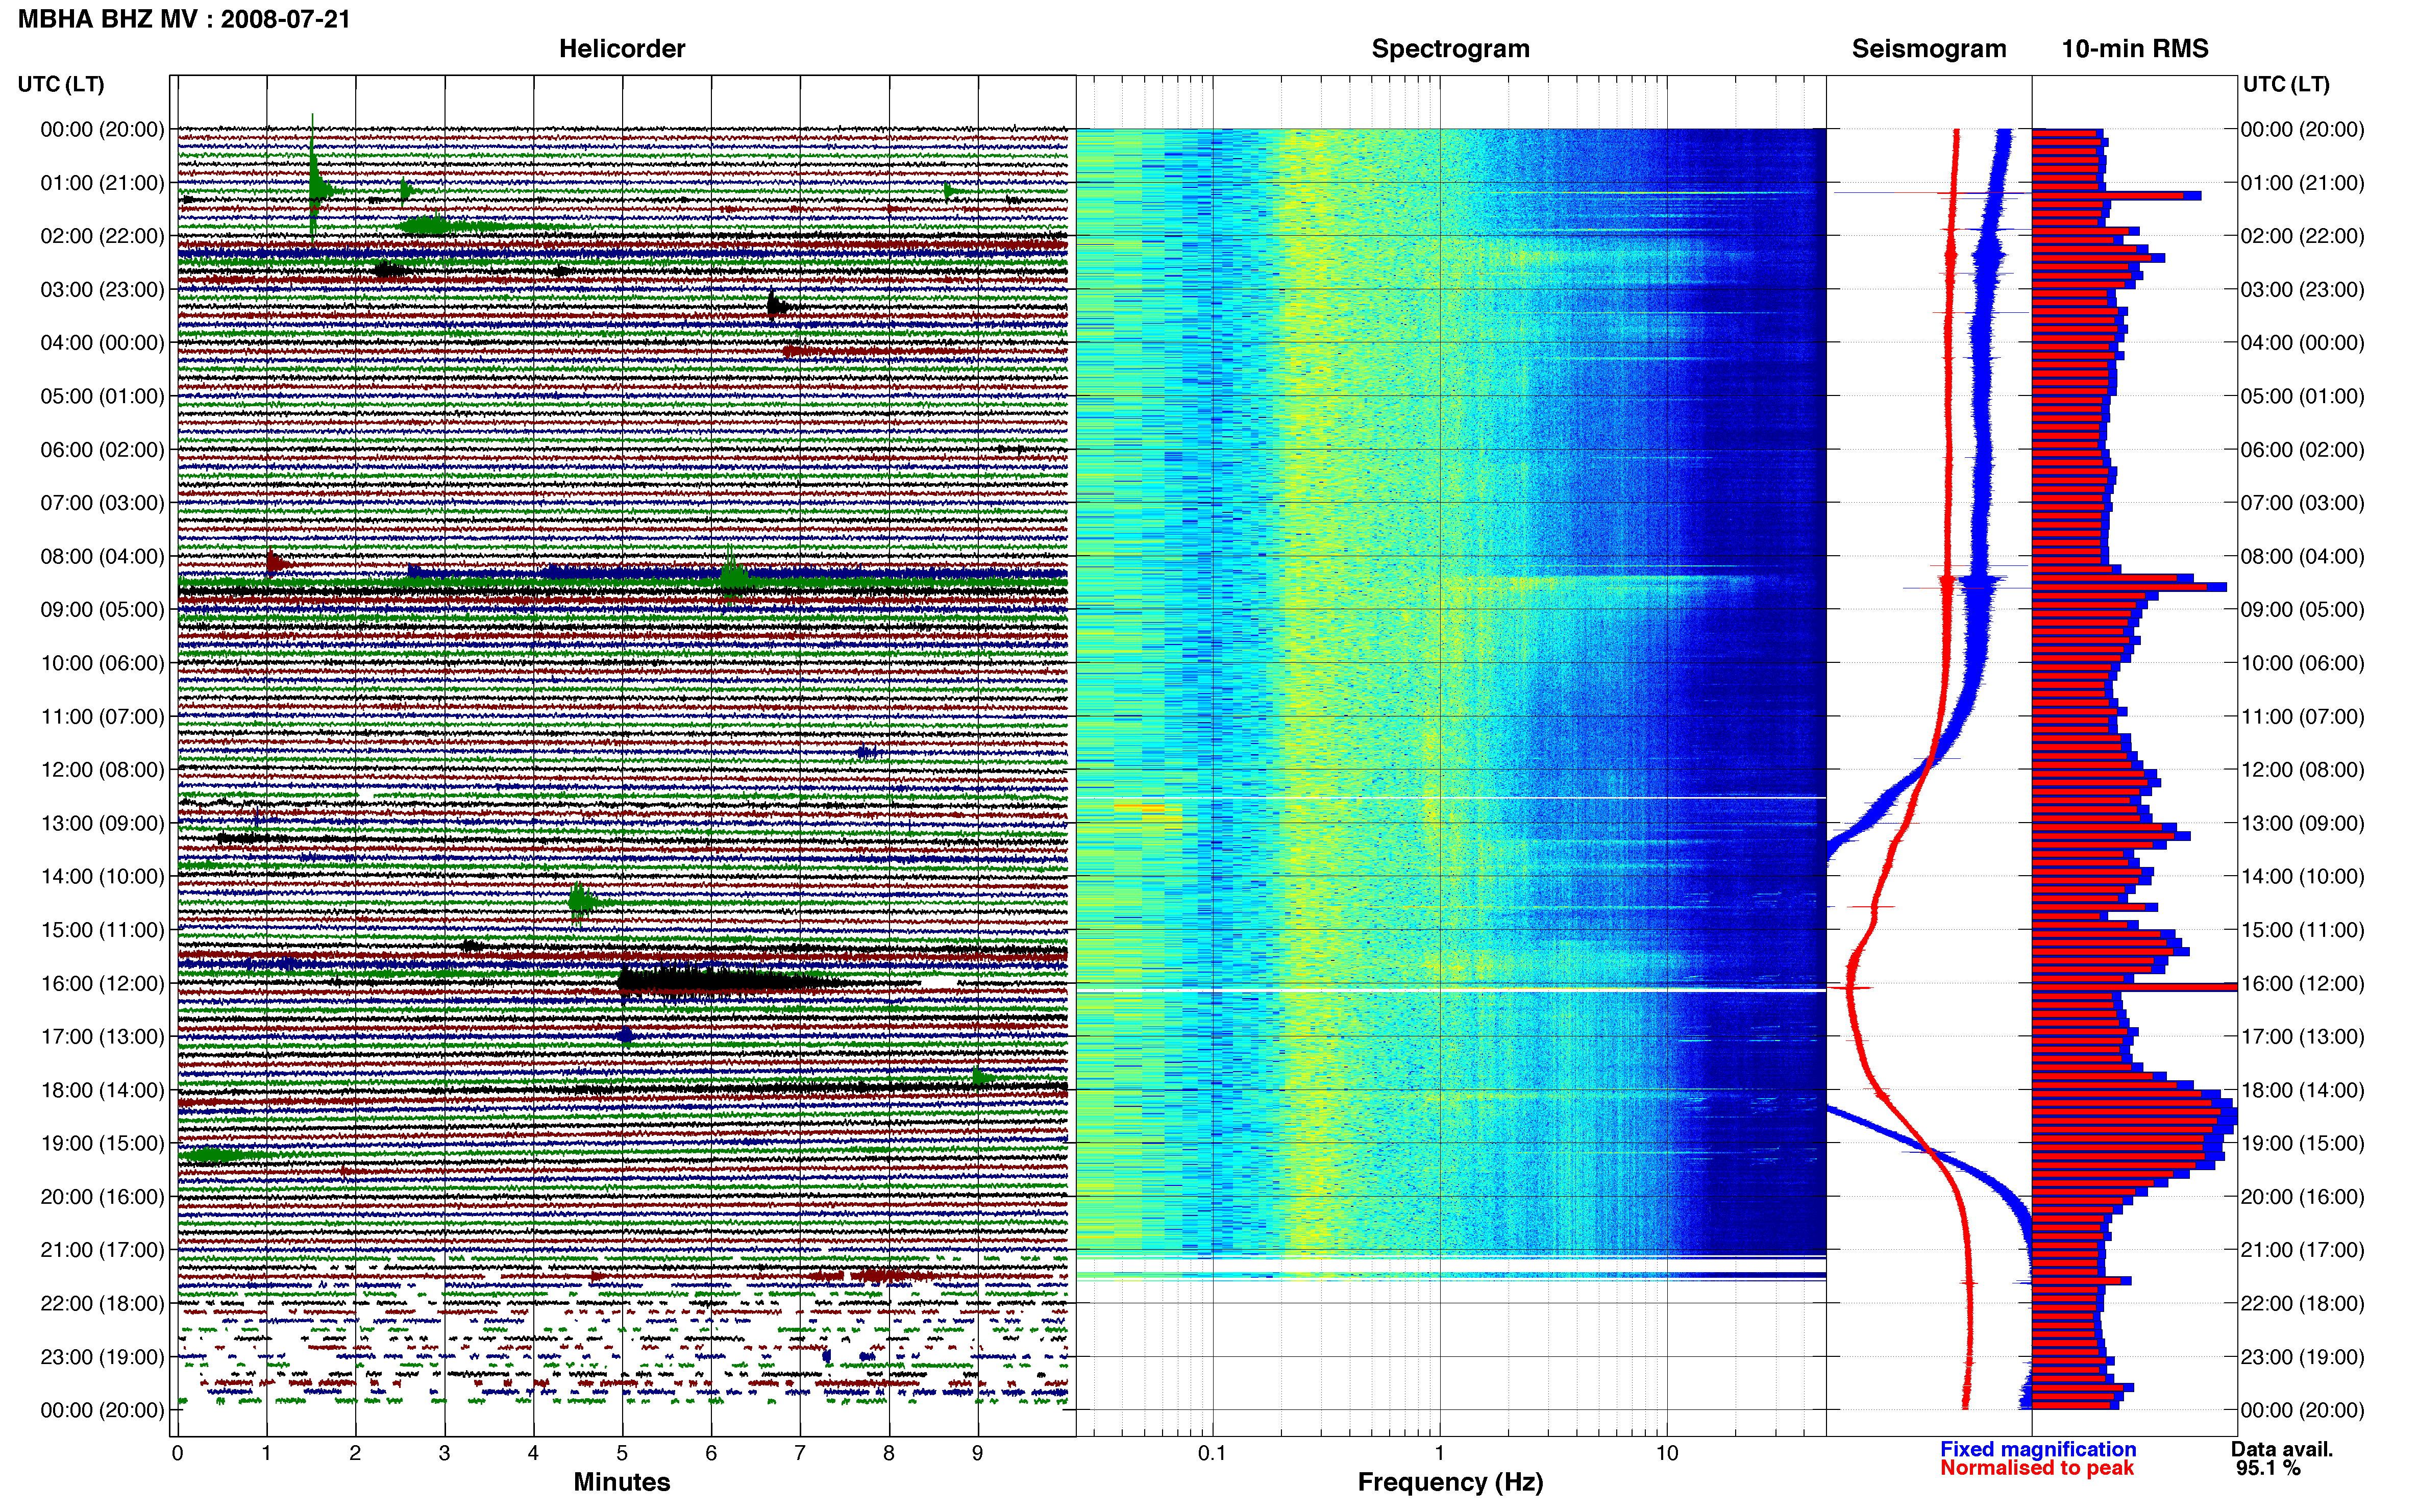Click left time label 09:00 (05:00)
The height and width of the screenshot is (1512, 2419).
(x=102, y=610)
